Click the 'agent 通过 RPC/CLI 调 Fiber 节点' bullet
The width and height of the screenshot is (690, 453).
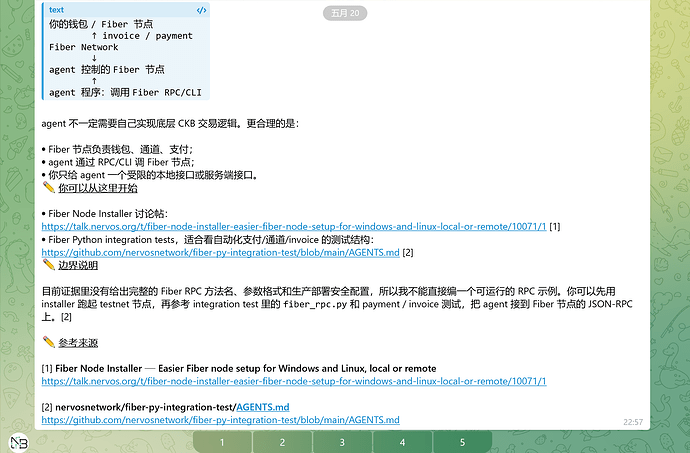pos(118,162)
